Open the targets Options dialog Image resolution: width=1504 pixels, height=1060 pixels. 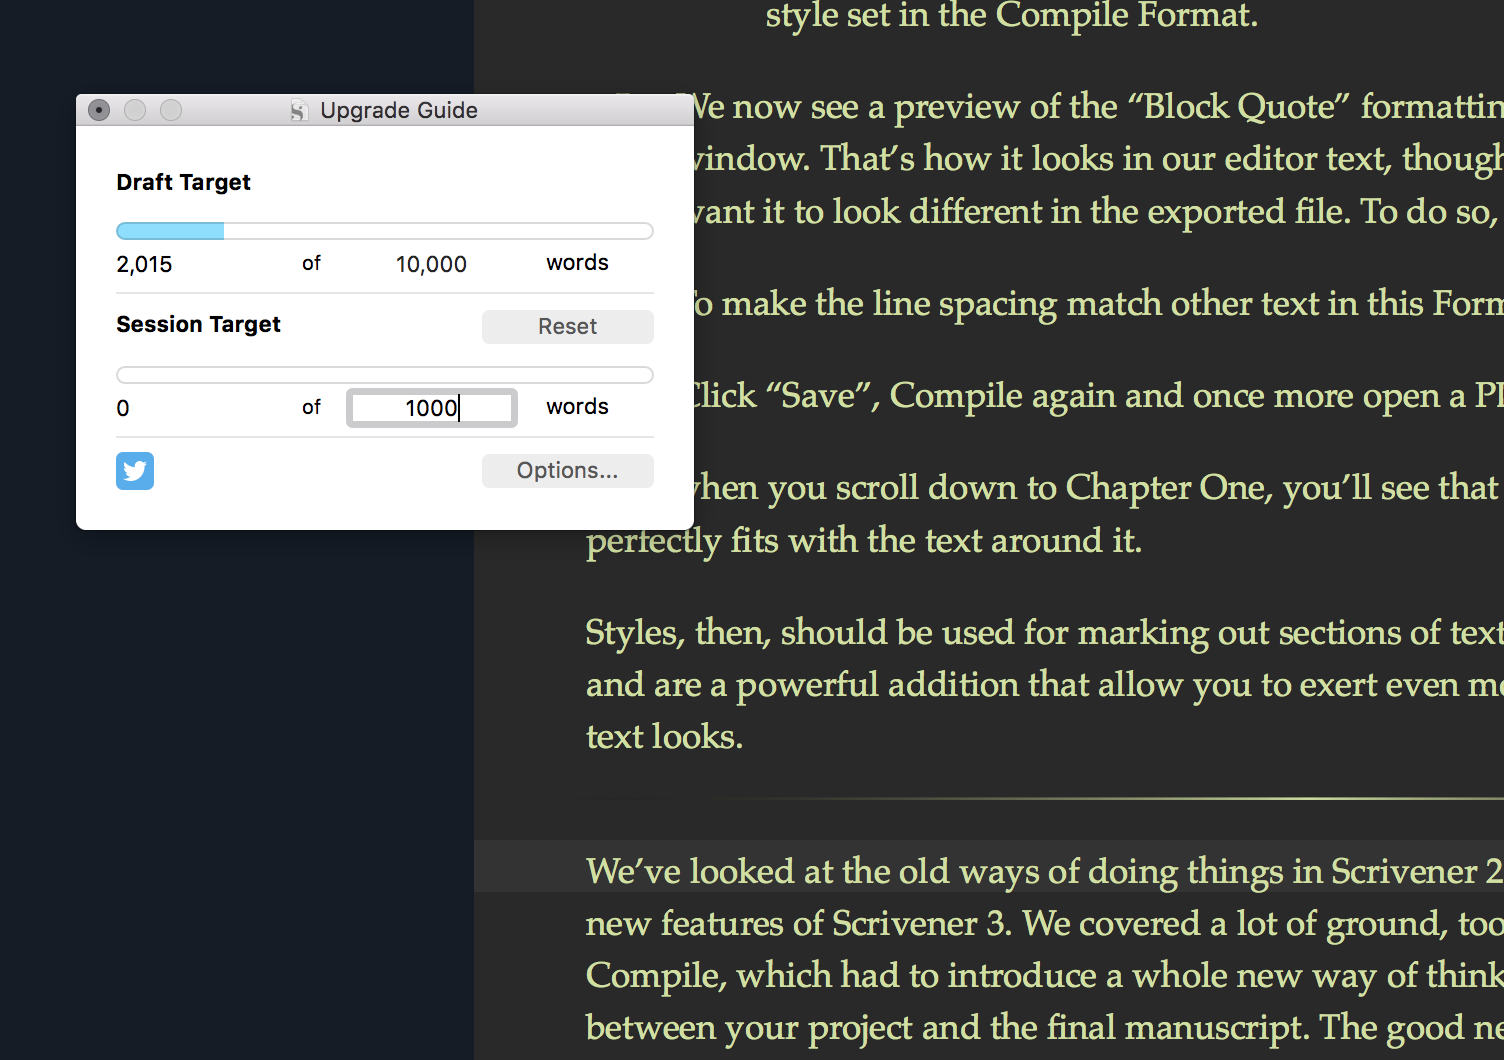point(567,471)
